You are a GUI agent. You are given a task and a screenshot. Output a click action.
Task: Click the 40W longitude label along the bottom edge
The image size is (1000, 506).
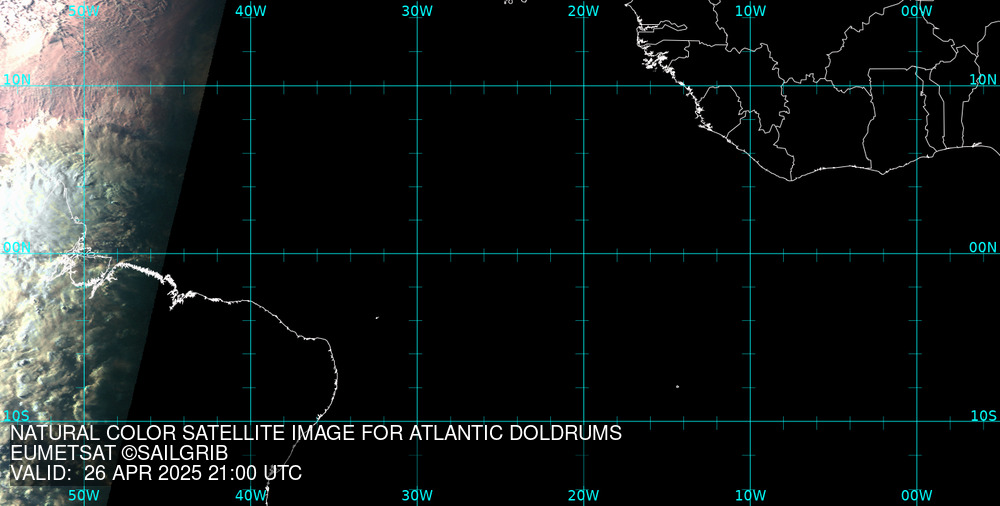click(x=251, y=495)
